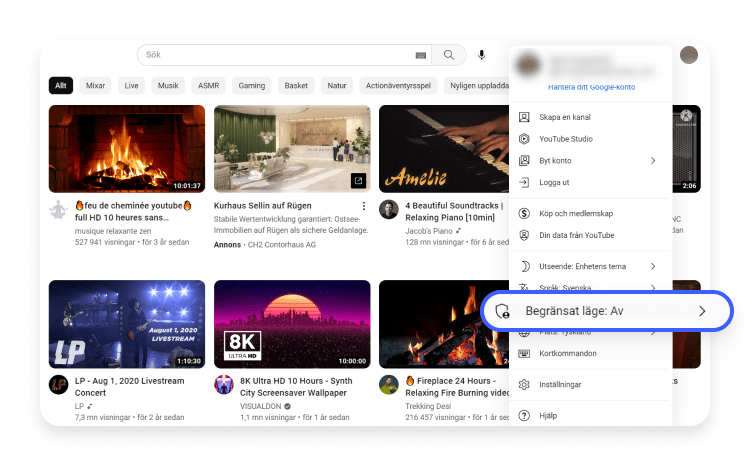Click the Byt konto icon
The width and height of the screenshot is (750, 466).
click(x=524, y=161)
